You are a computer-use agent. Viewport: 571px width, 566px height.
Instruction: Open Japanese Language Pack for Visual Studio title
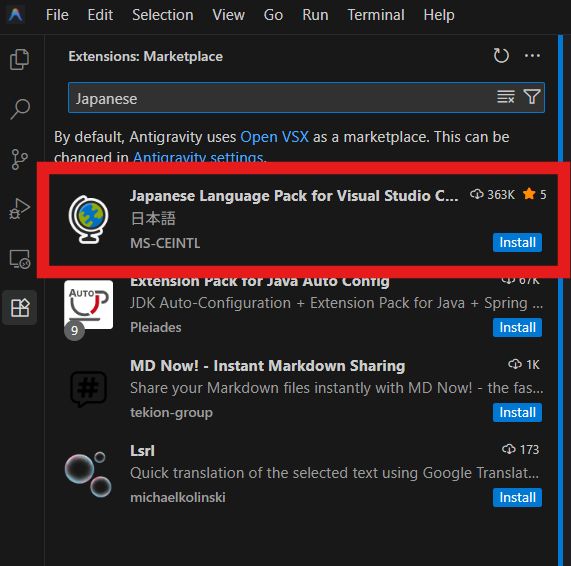(x=294, y=196)
